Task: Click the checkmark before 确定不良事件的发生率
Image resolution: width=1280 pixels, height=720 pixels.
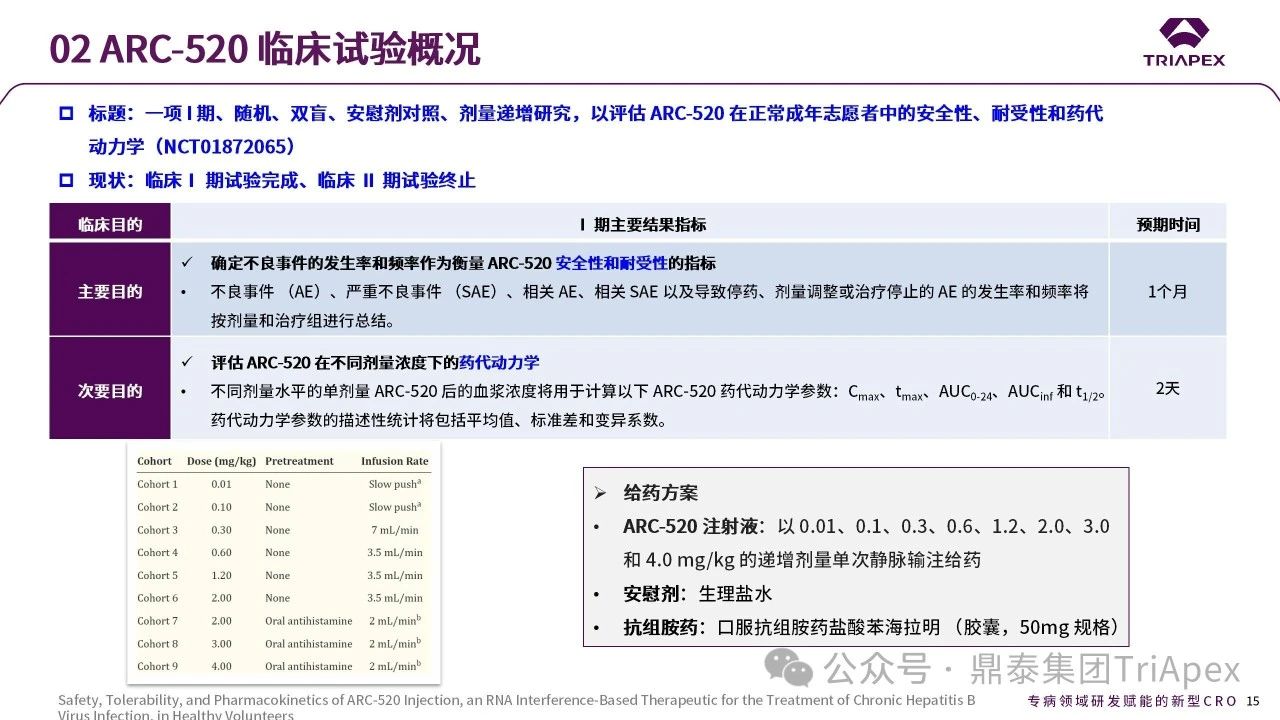Action: 186,263
